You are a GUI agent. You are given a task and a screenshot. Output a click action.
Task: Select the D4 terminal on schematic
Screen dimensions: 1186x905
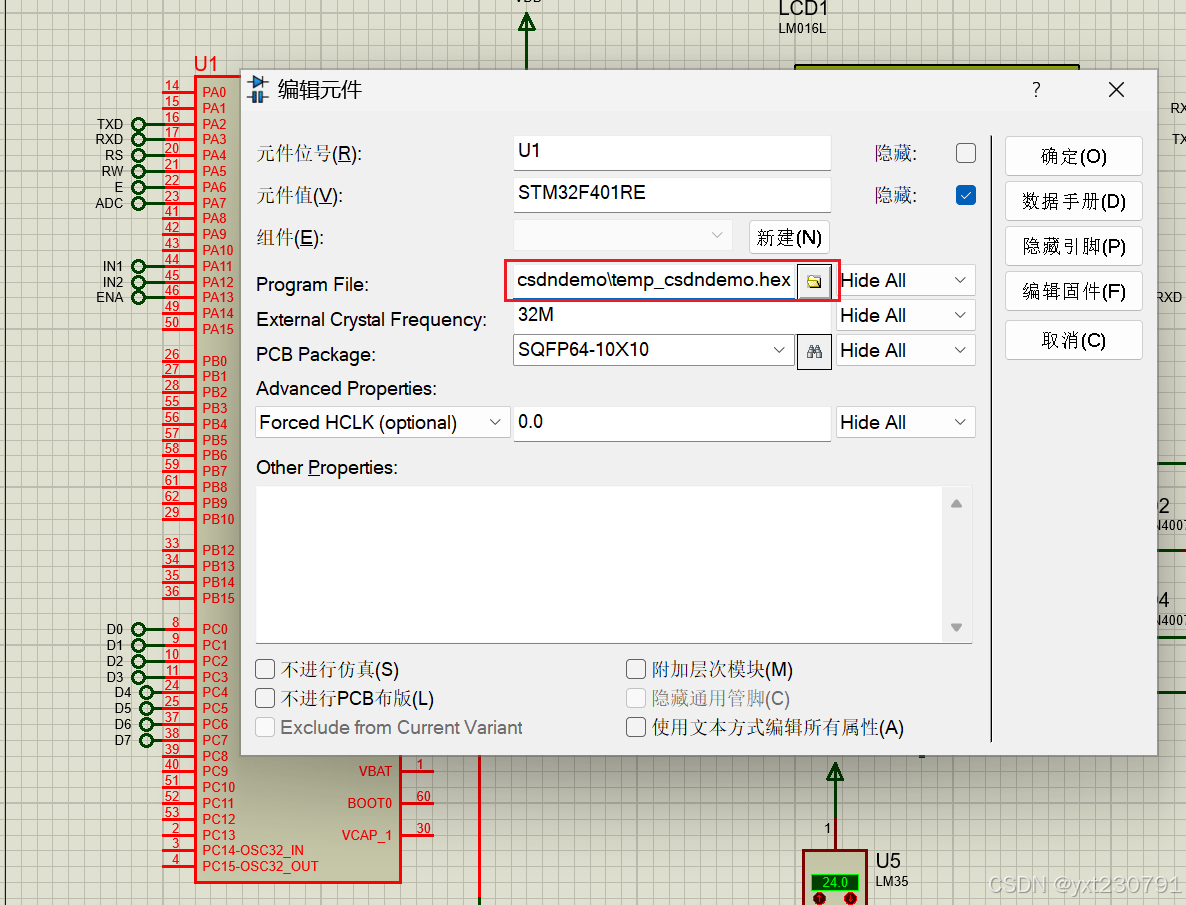tap(146, 692)
